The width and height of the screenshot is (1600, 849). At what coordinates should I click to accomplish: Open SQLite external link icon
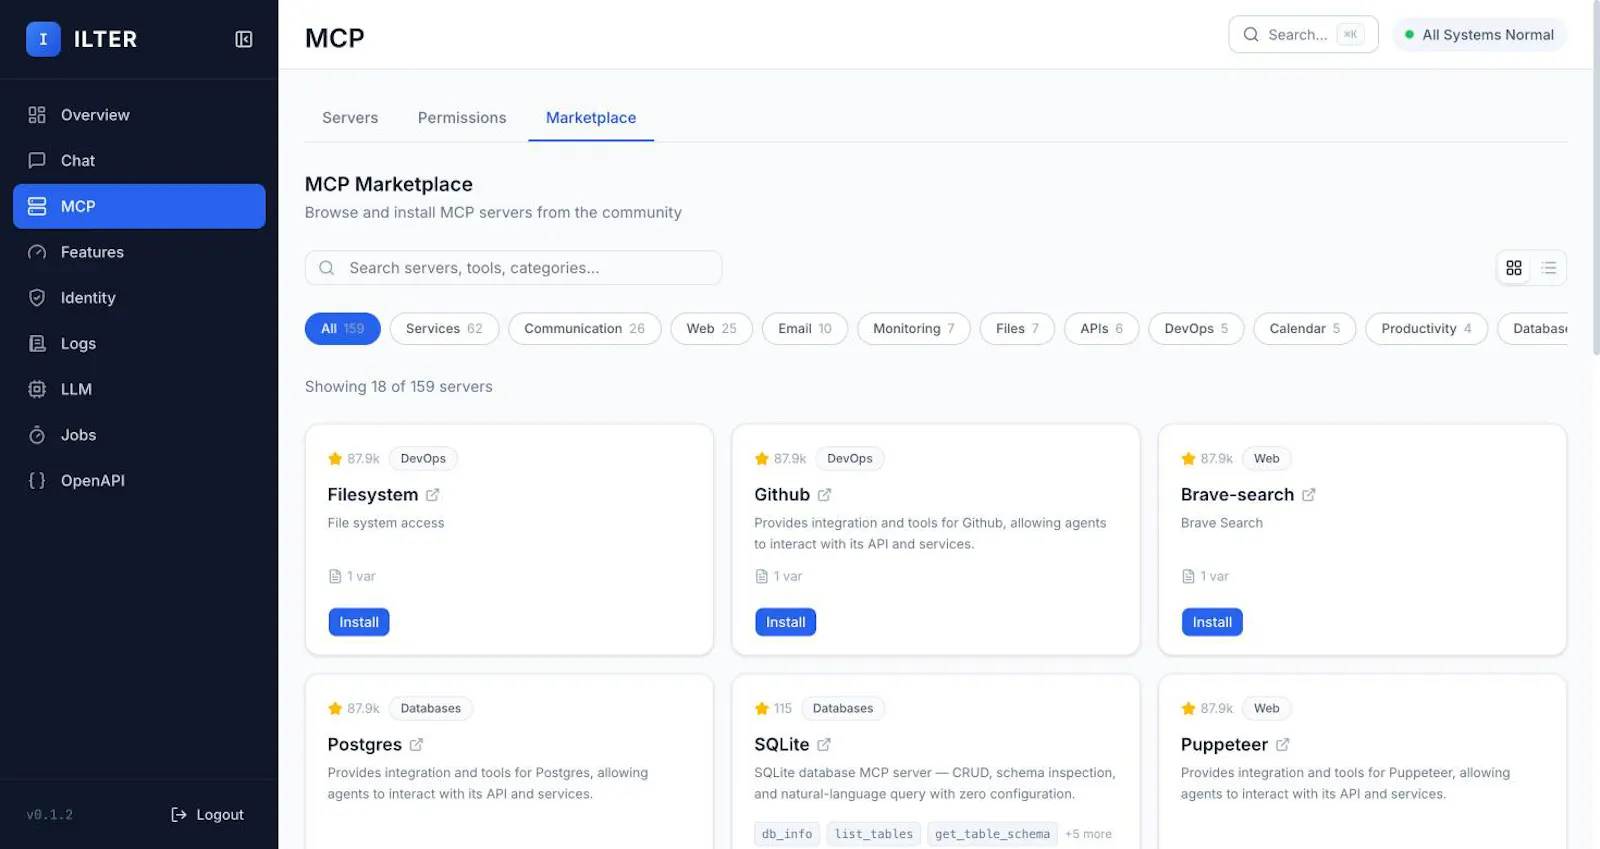pyautogui.click(x=824, y=745)
